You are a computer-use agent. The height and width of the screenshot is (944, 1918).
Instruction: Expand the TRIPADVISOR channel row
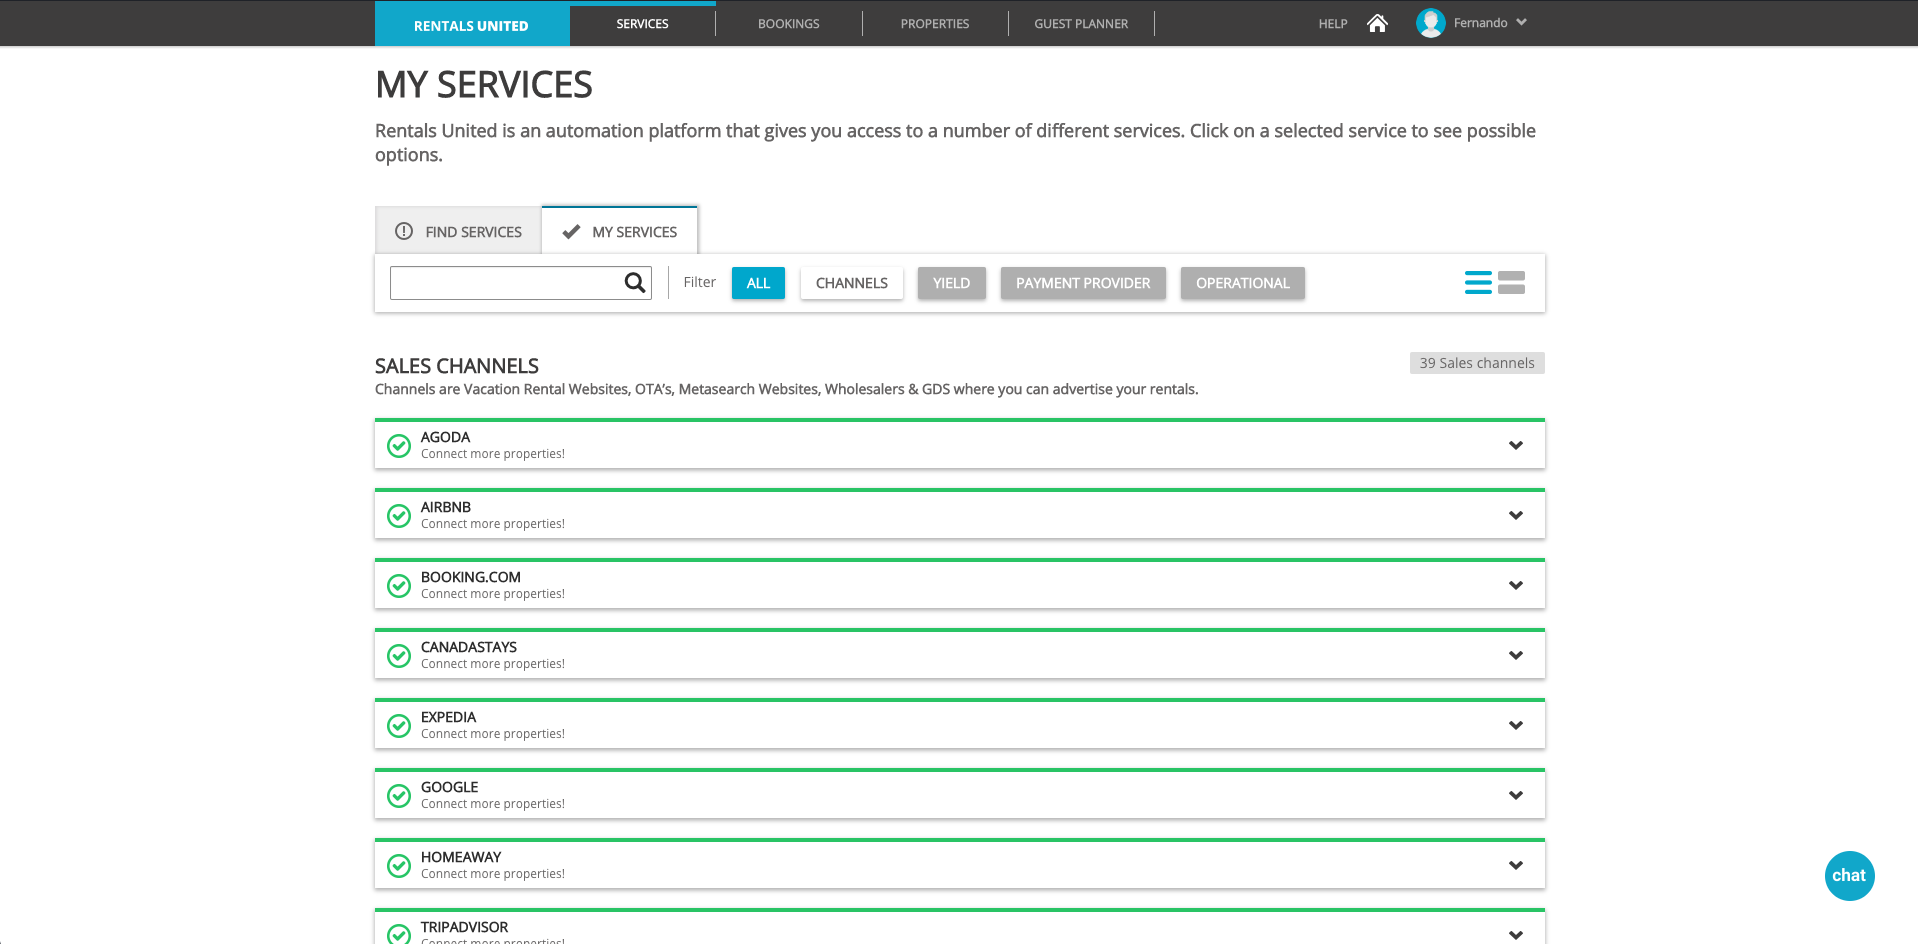point(1516,935)
